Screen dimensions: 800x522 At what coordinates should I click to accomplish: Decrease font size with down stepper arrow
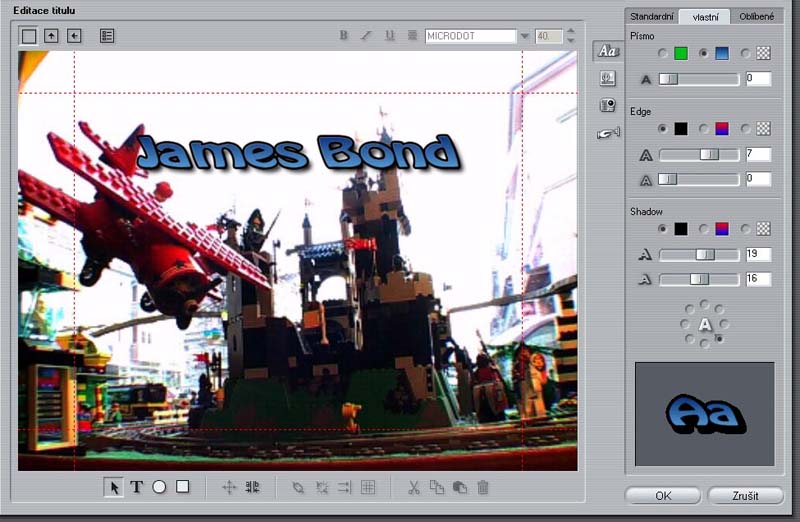570,41
